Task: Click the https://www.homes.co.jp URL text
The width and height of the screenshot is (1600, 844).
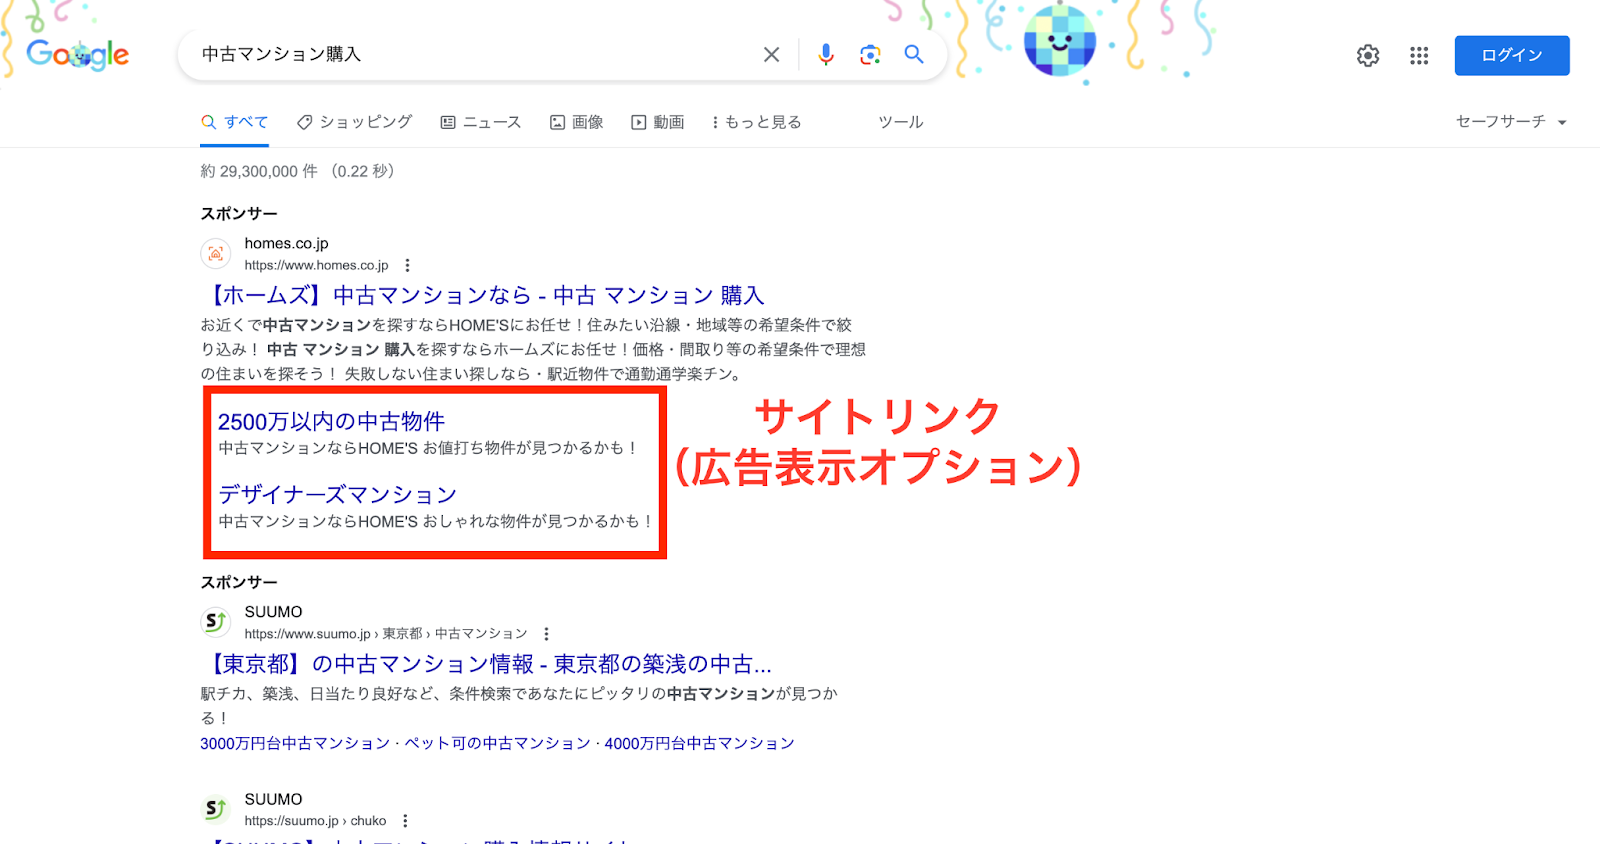Action: pyautogui.click(x=317, y=265)
